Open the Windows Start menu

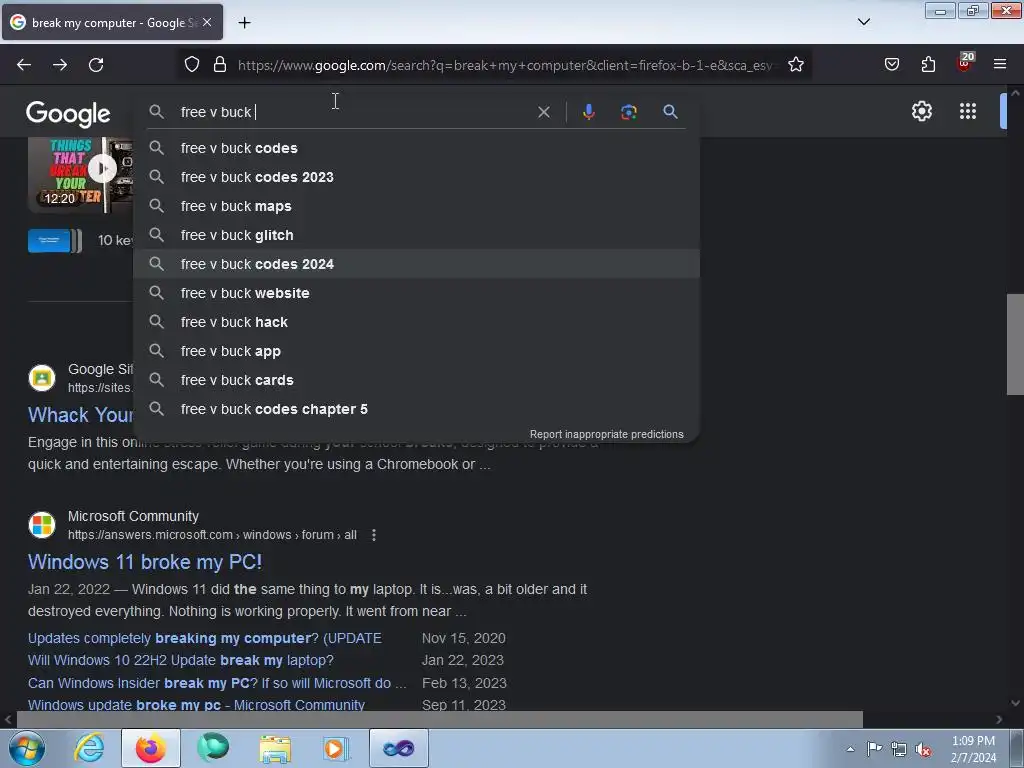[27, 748]
